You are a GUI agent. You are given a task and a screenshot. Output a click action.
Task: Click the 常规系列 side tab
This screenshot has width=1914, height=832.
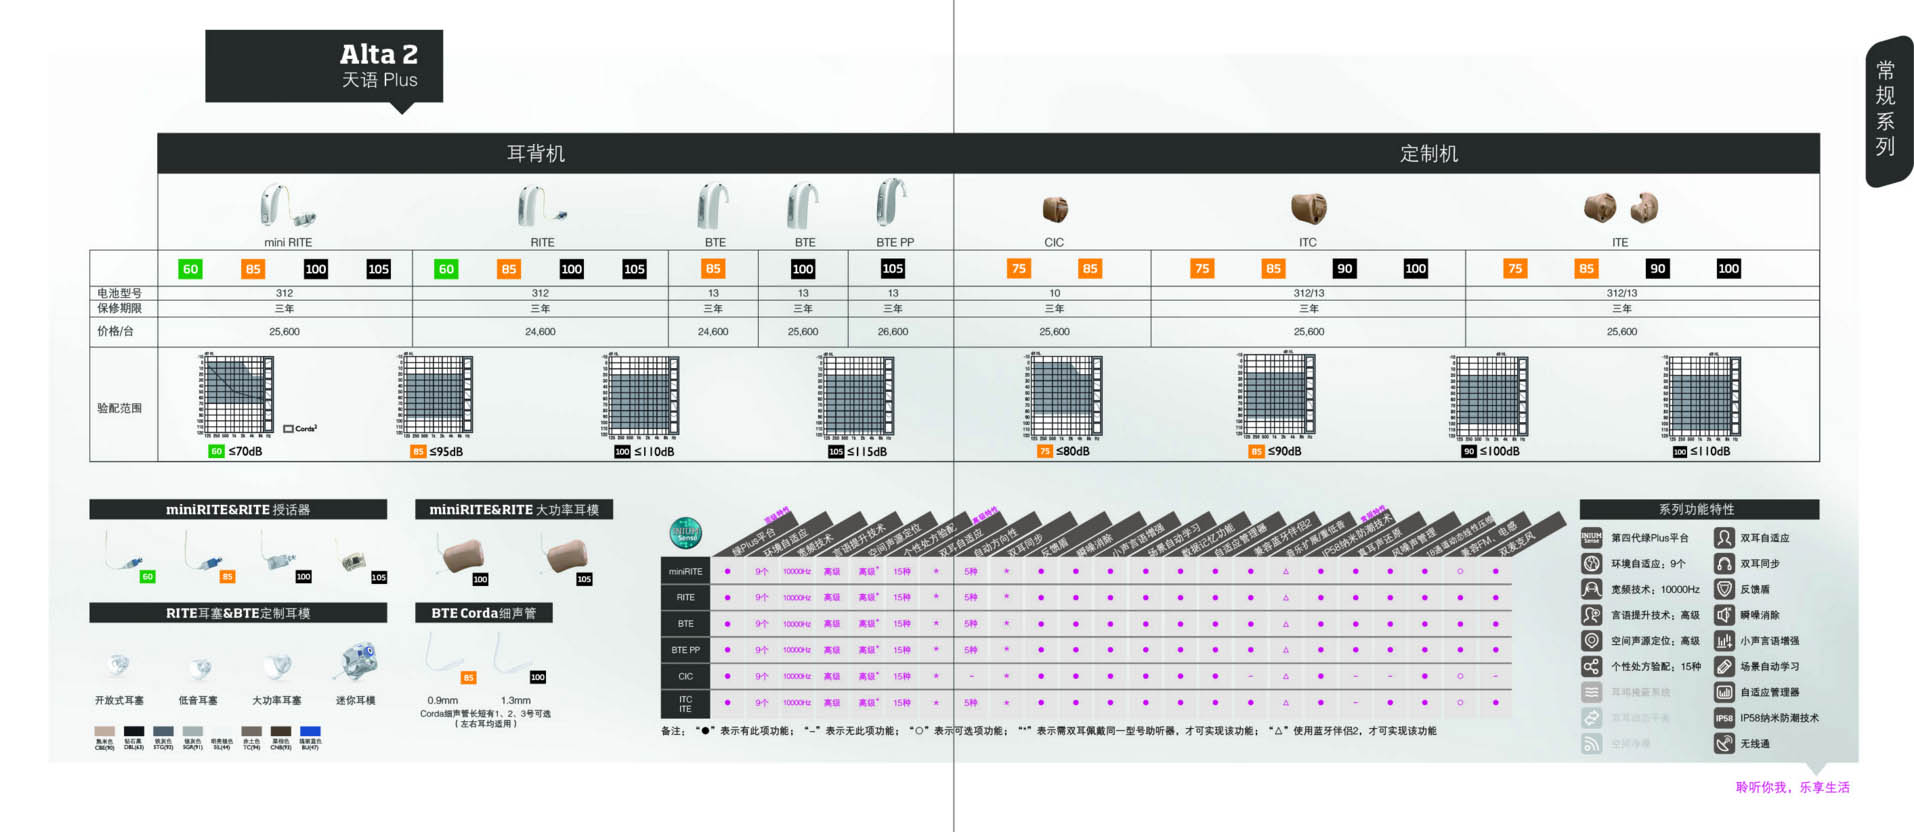tap(1885, 110)
